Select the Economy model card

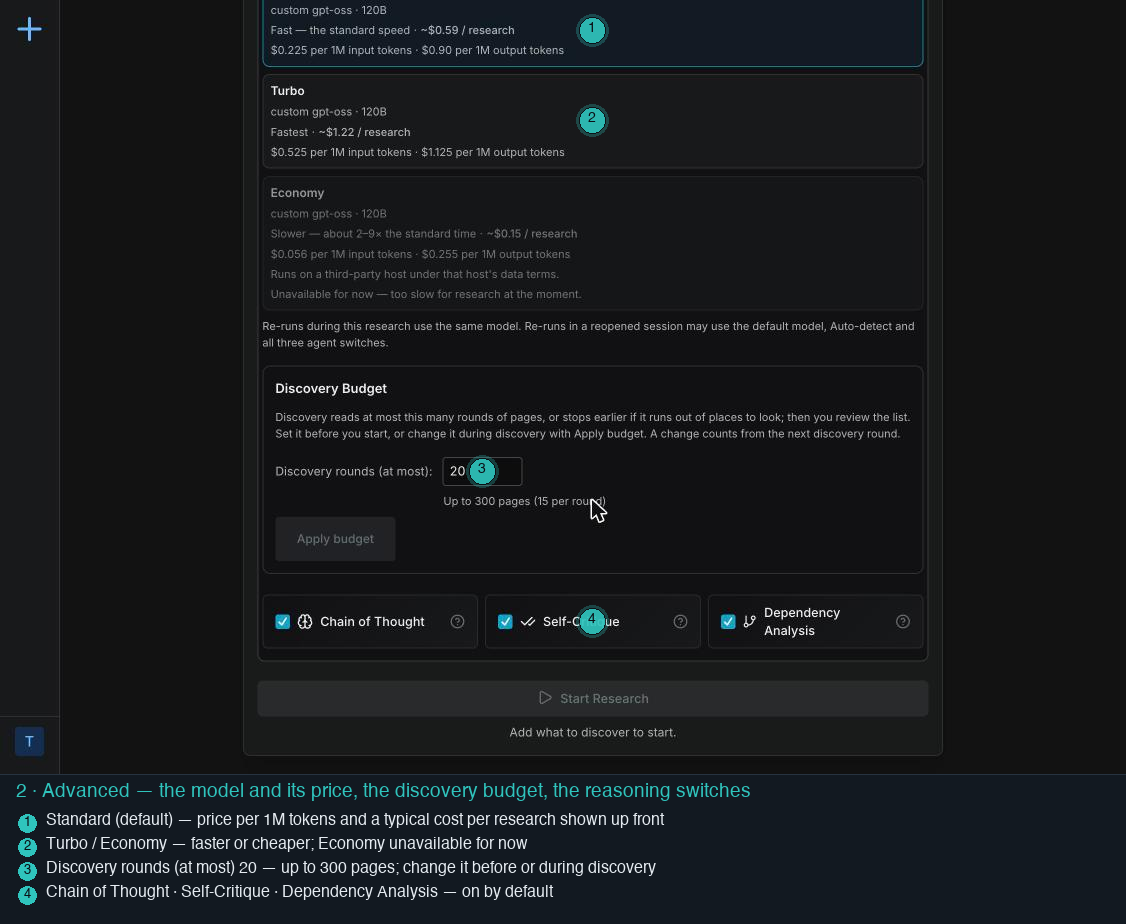pyautogui.click(x=592, y=243)
